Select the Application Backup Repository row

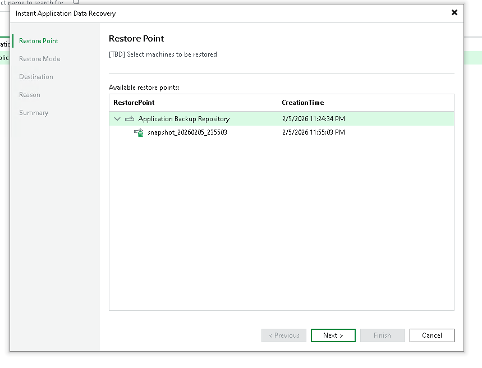point(282,119)
